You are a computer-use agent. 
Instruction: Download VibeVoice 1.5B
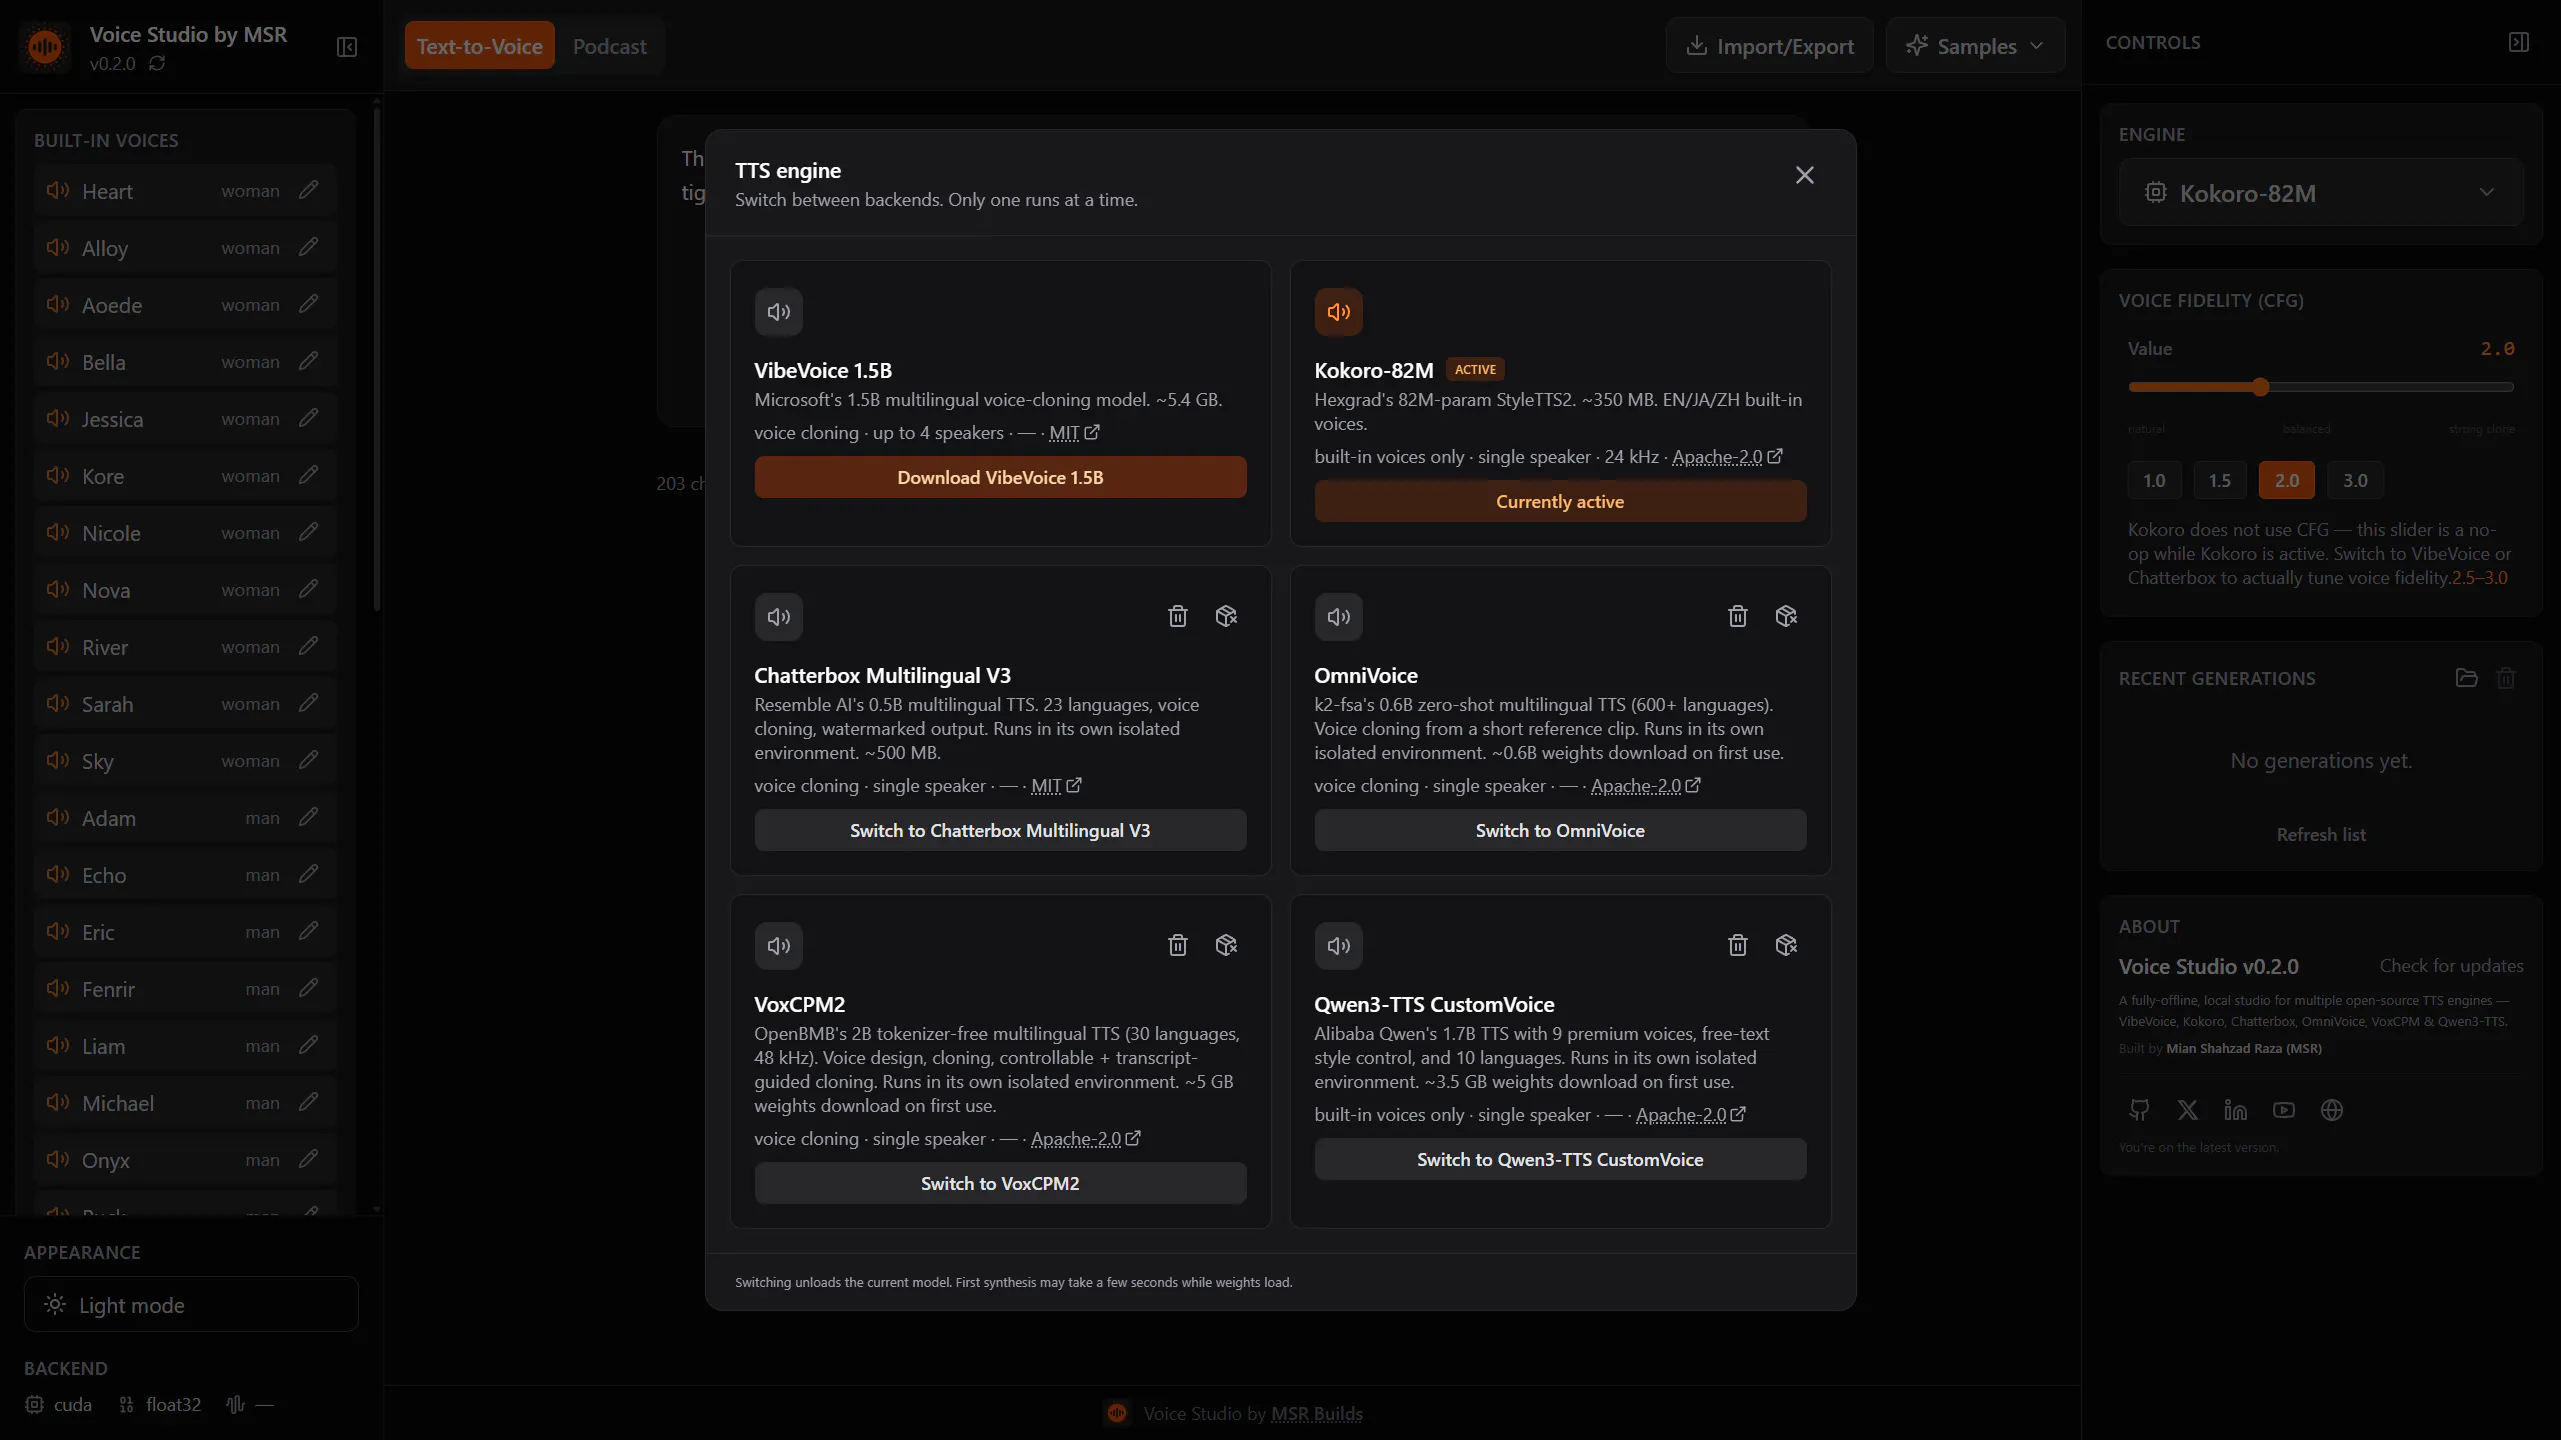(x=1000, y=477)
